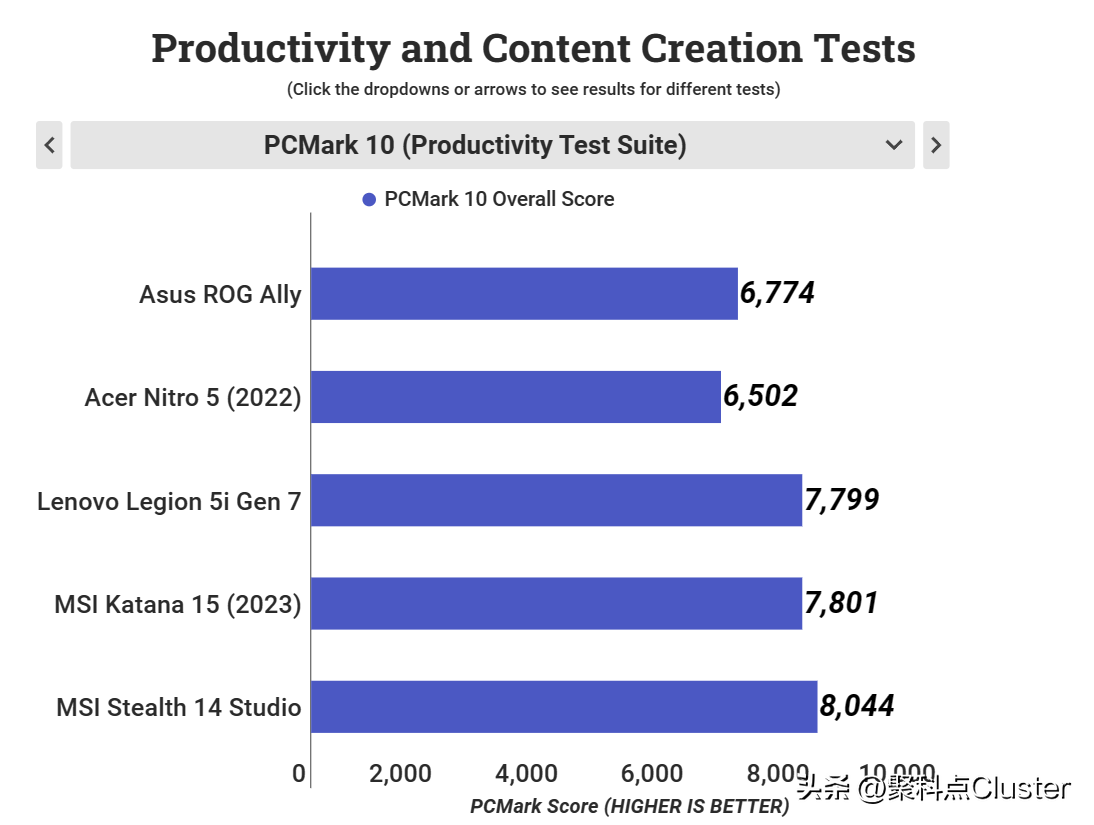Click the Productivity and Content Creation Tests title
Image resolution: width=1094 pixels, height=825 pixels.
[x=533, y=48]
